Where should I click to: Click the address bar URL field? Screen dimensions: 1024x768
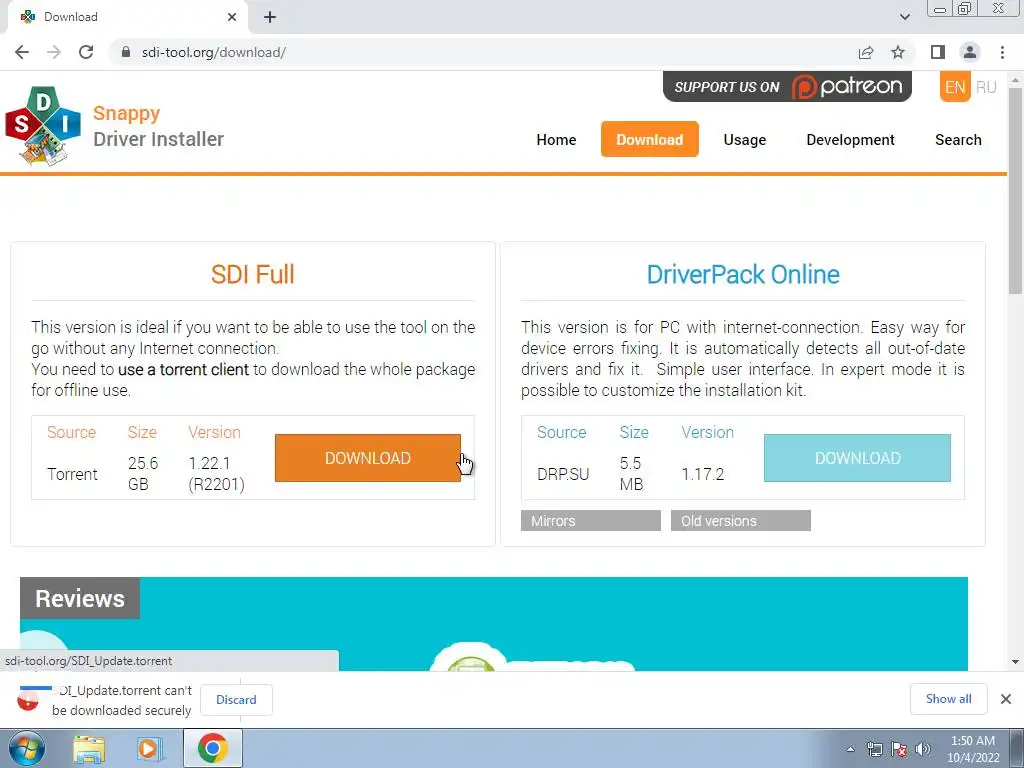(483, 52)
